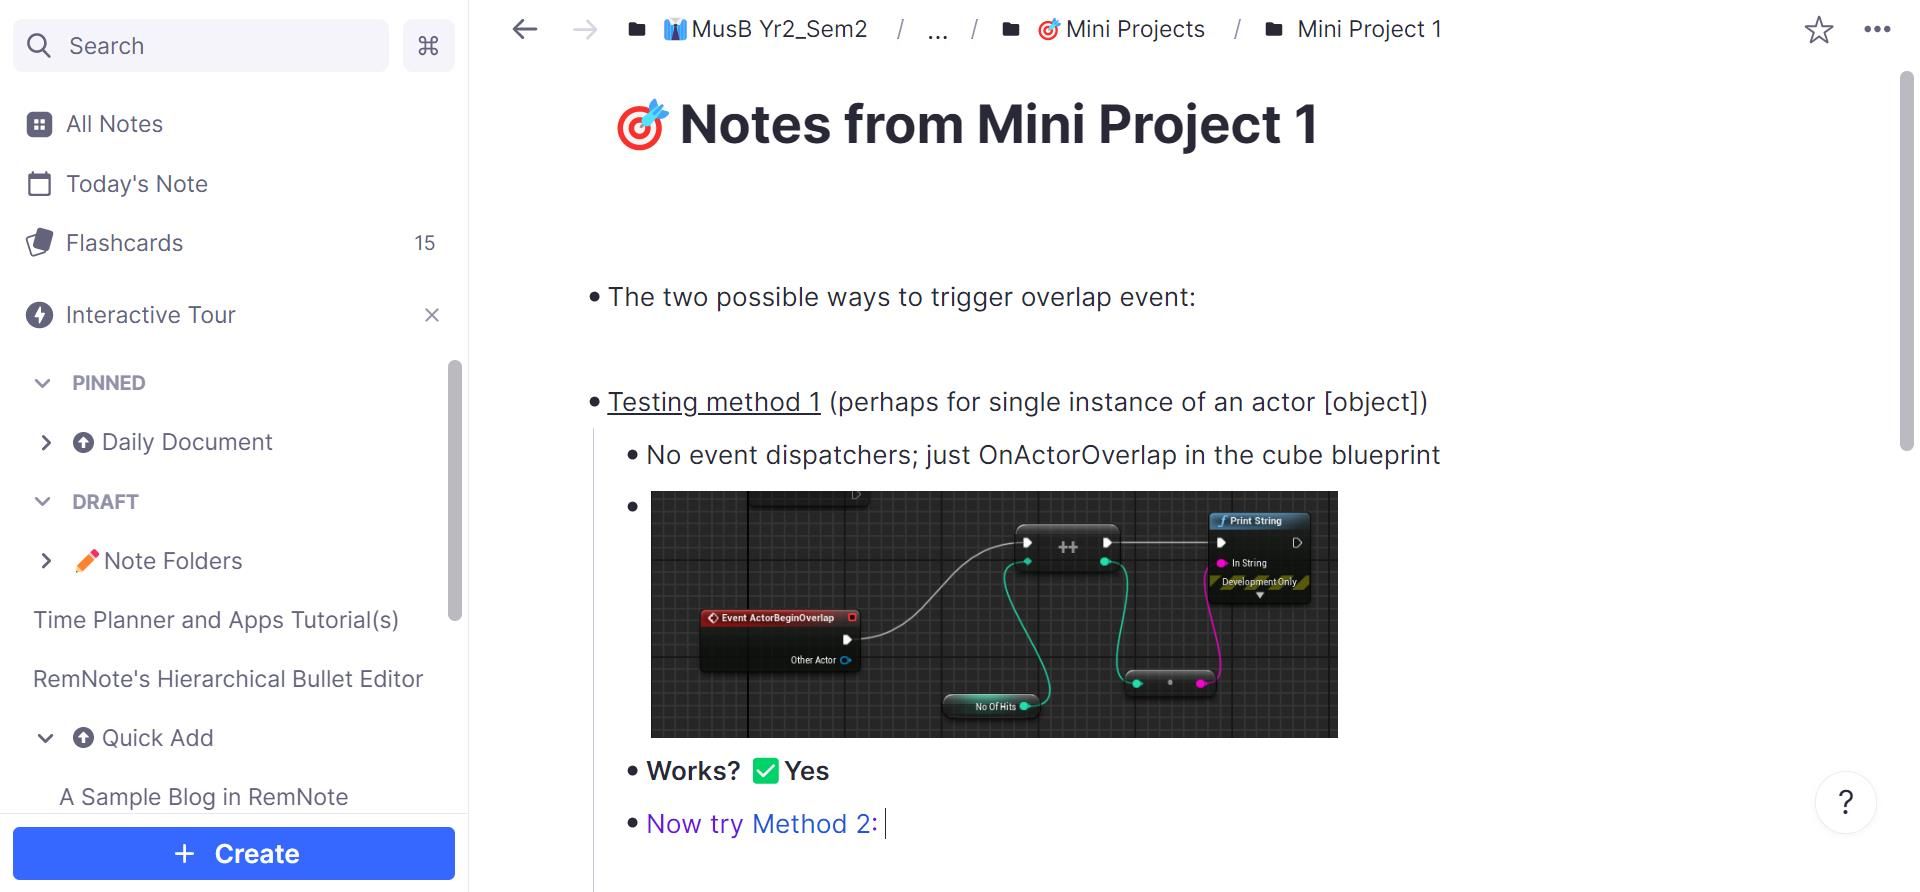Open the keyboard shortcut icon in search
This screenshot has height=892, width=1920.
click(x=428, y=45)
